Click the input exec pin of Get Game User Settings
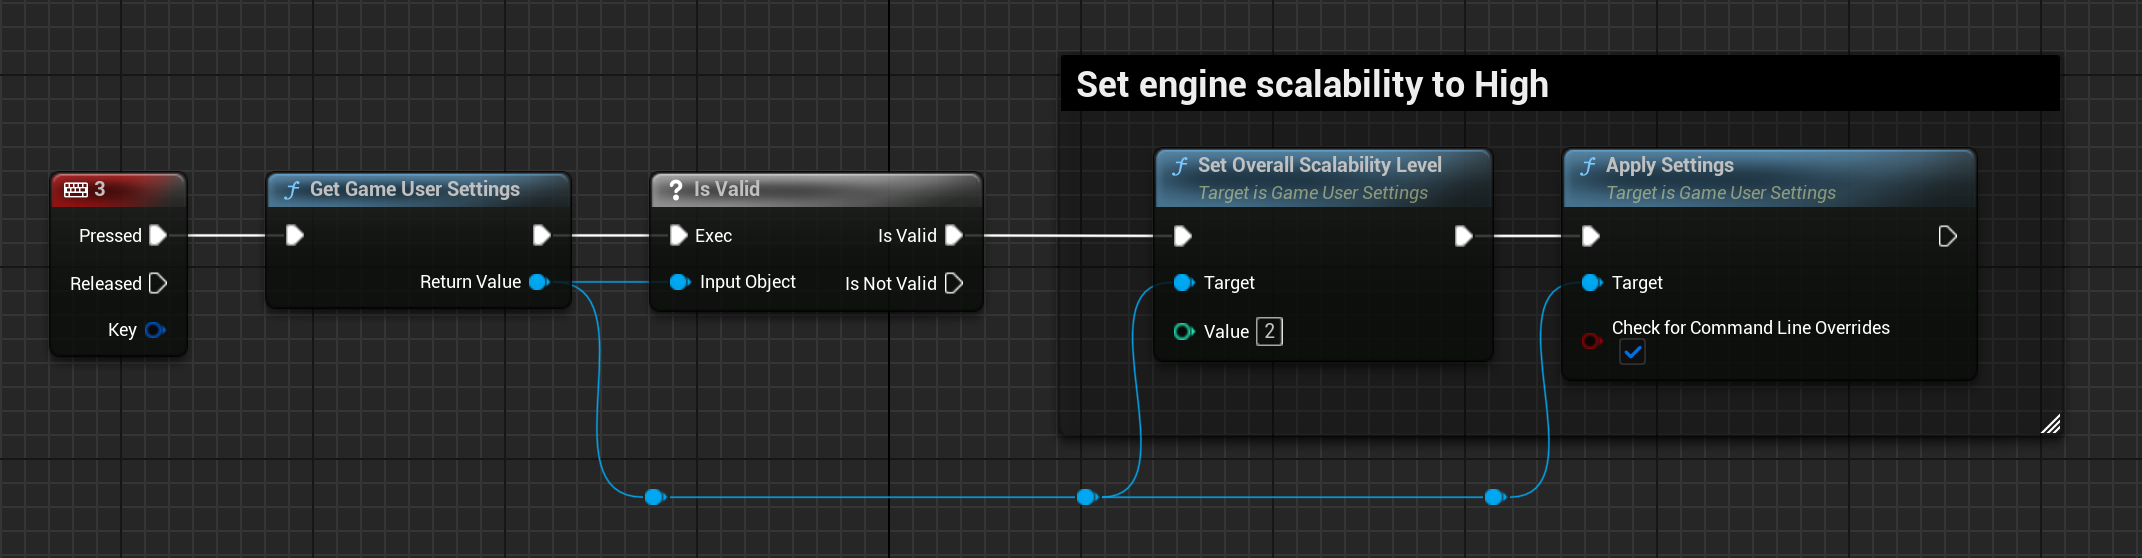This screenshot has height=558, width=2142. [295, 235]
